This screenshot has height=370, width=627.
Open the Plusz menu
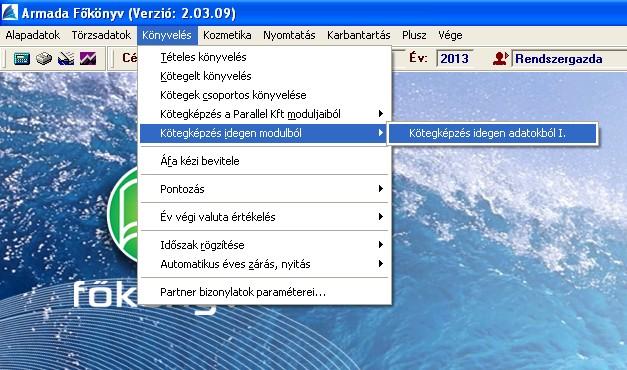pos(414,35)
